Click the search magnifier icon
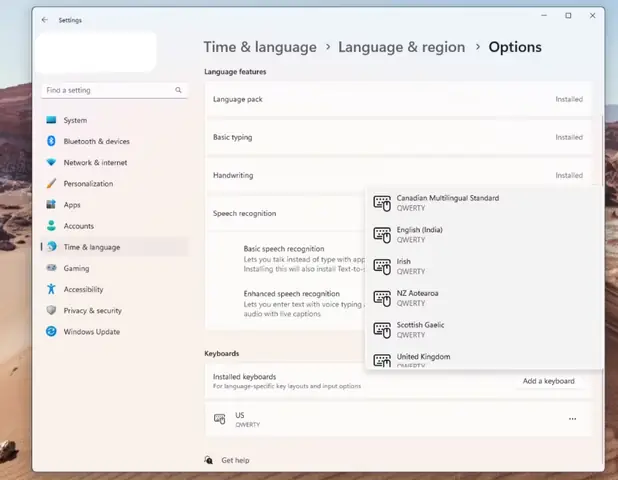 (x=178, y=90)
